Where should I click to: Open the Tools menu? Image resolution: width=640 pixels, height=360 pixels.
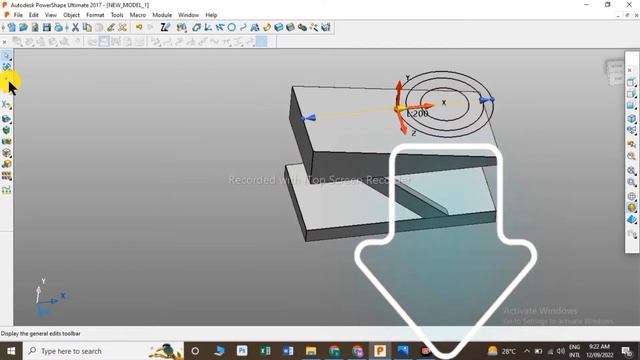[117, 15]
